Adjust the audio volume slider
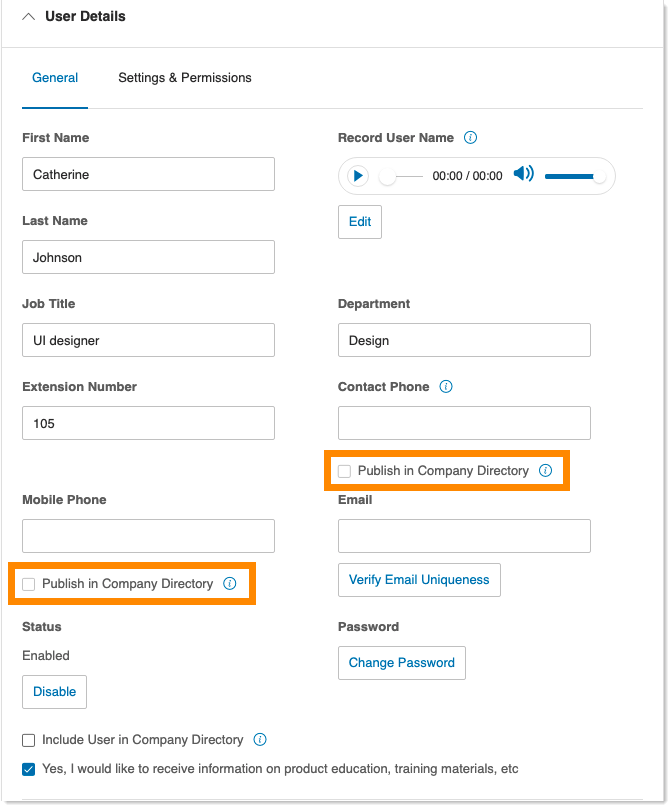The image size is (672, 809). 572,176
